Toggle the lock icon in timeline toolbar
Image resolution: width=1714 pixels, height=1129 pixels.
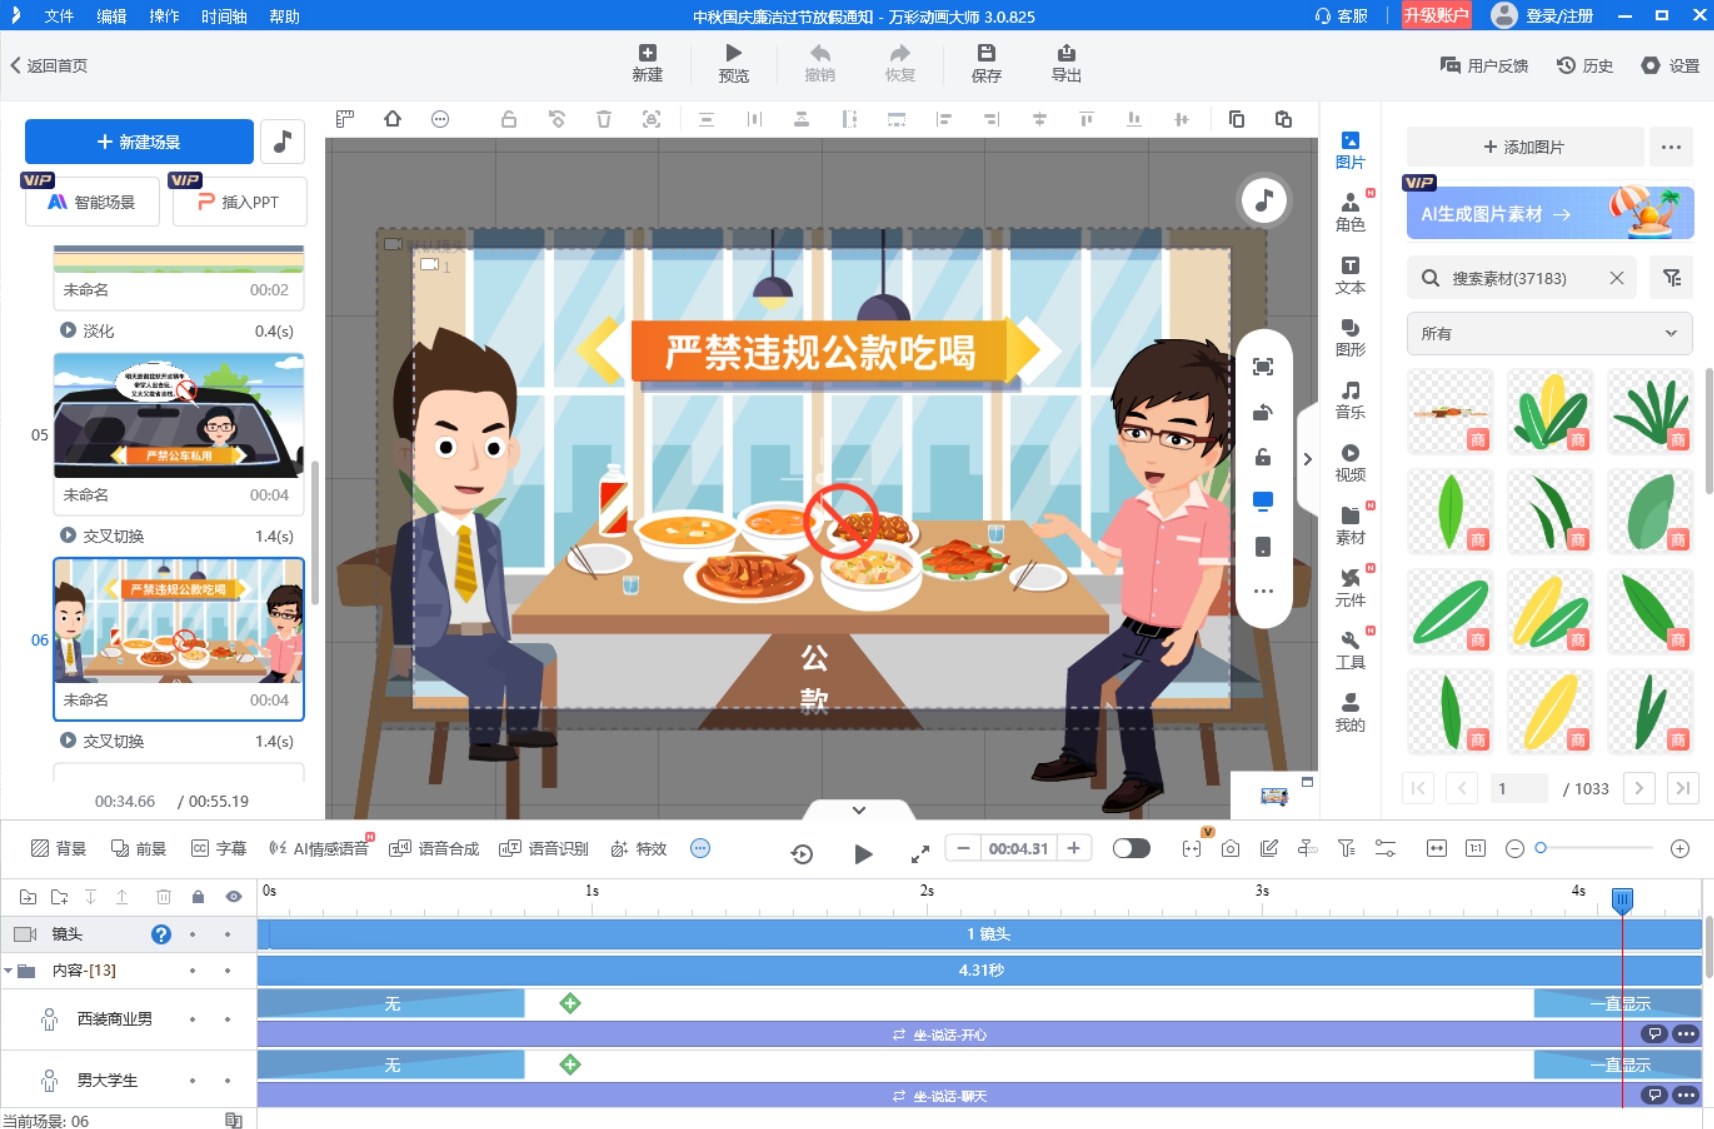[197, 896]
